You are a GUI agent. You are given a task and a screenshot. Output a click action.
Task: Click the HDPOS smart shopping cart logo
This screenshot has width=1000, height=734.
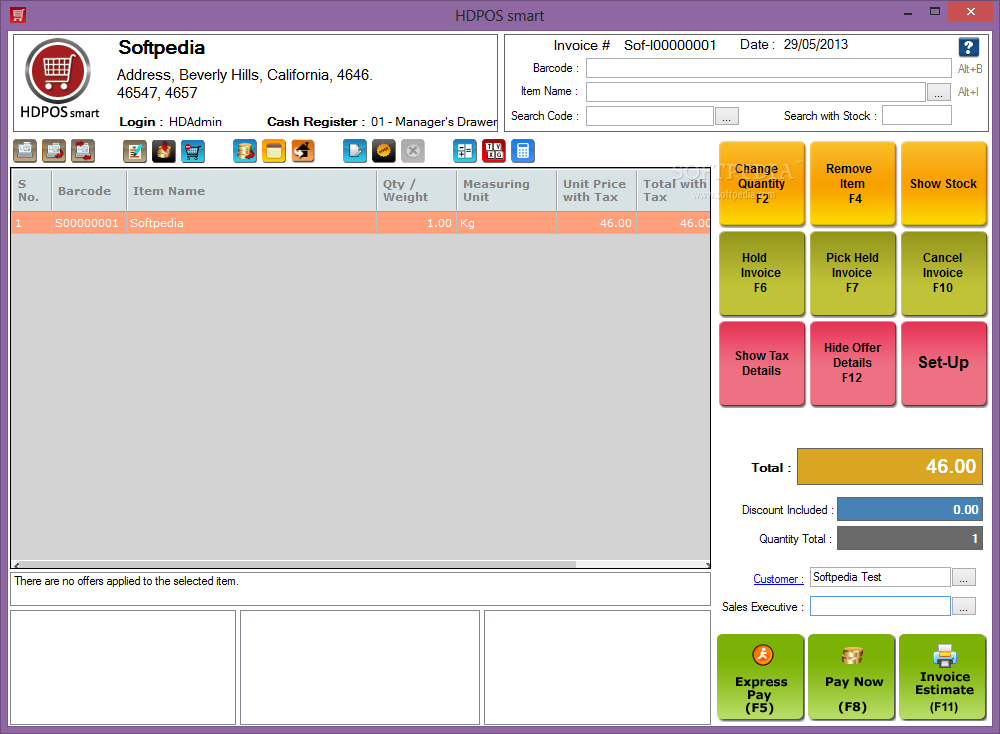[58, 71]
